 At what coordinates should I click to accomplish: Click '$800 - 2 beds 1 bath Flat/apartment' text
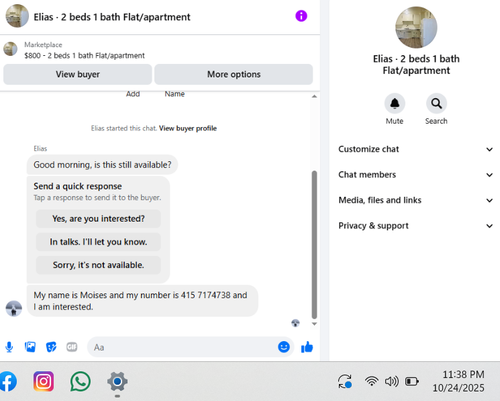tap(84, 56)
